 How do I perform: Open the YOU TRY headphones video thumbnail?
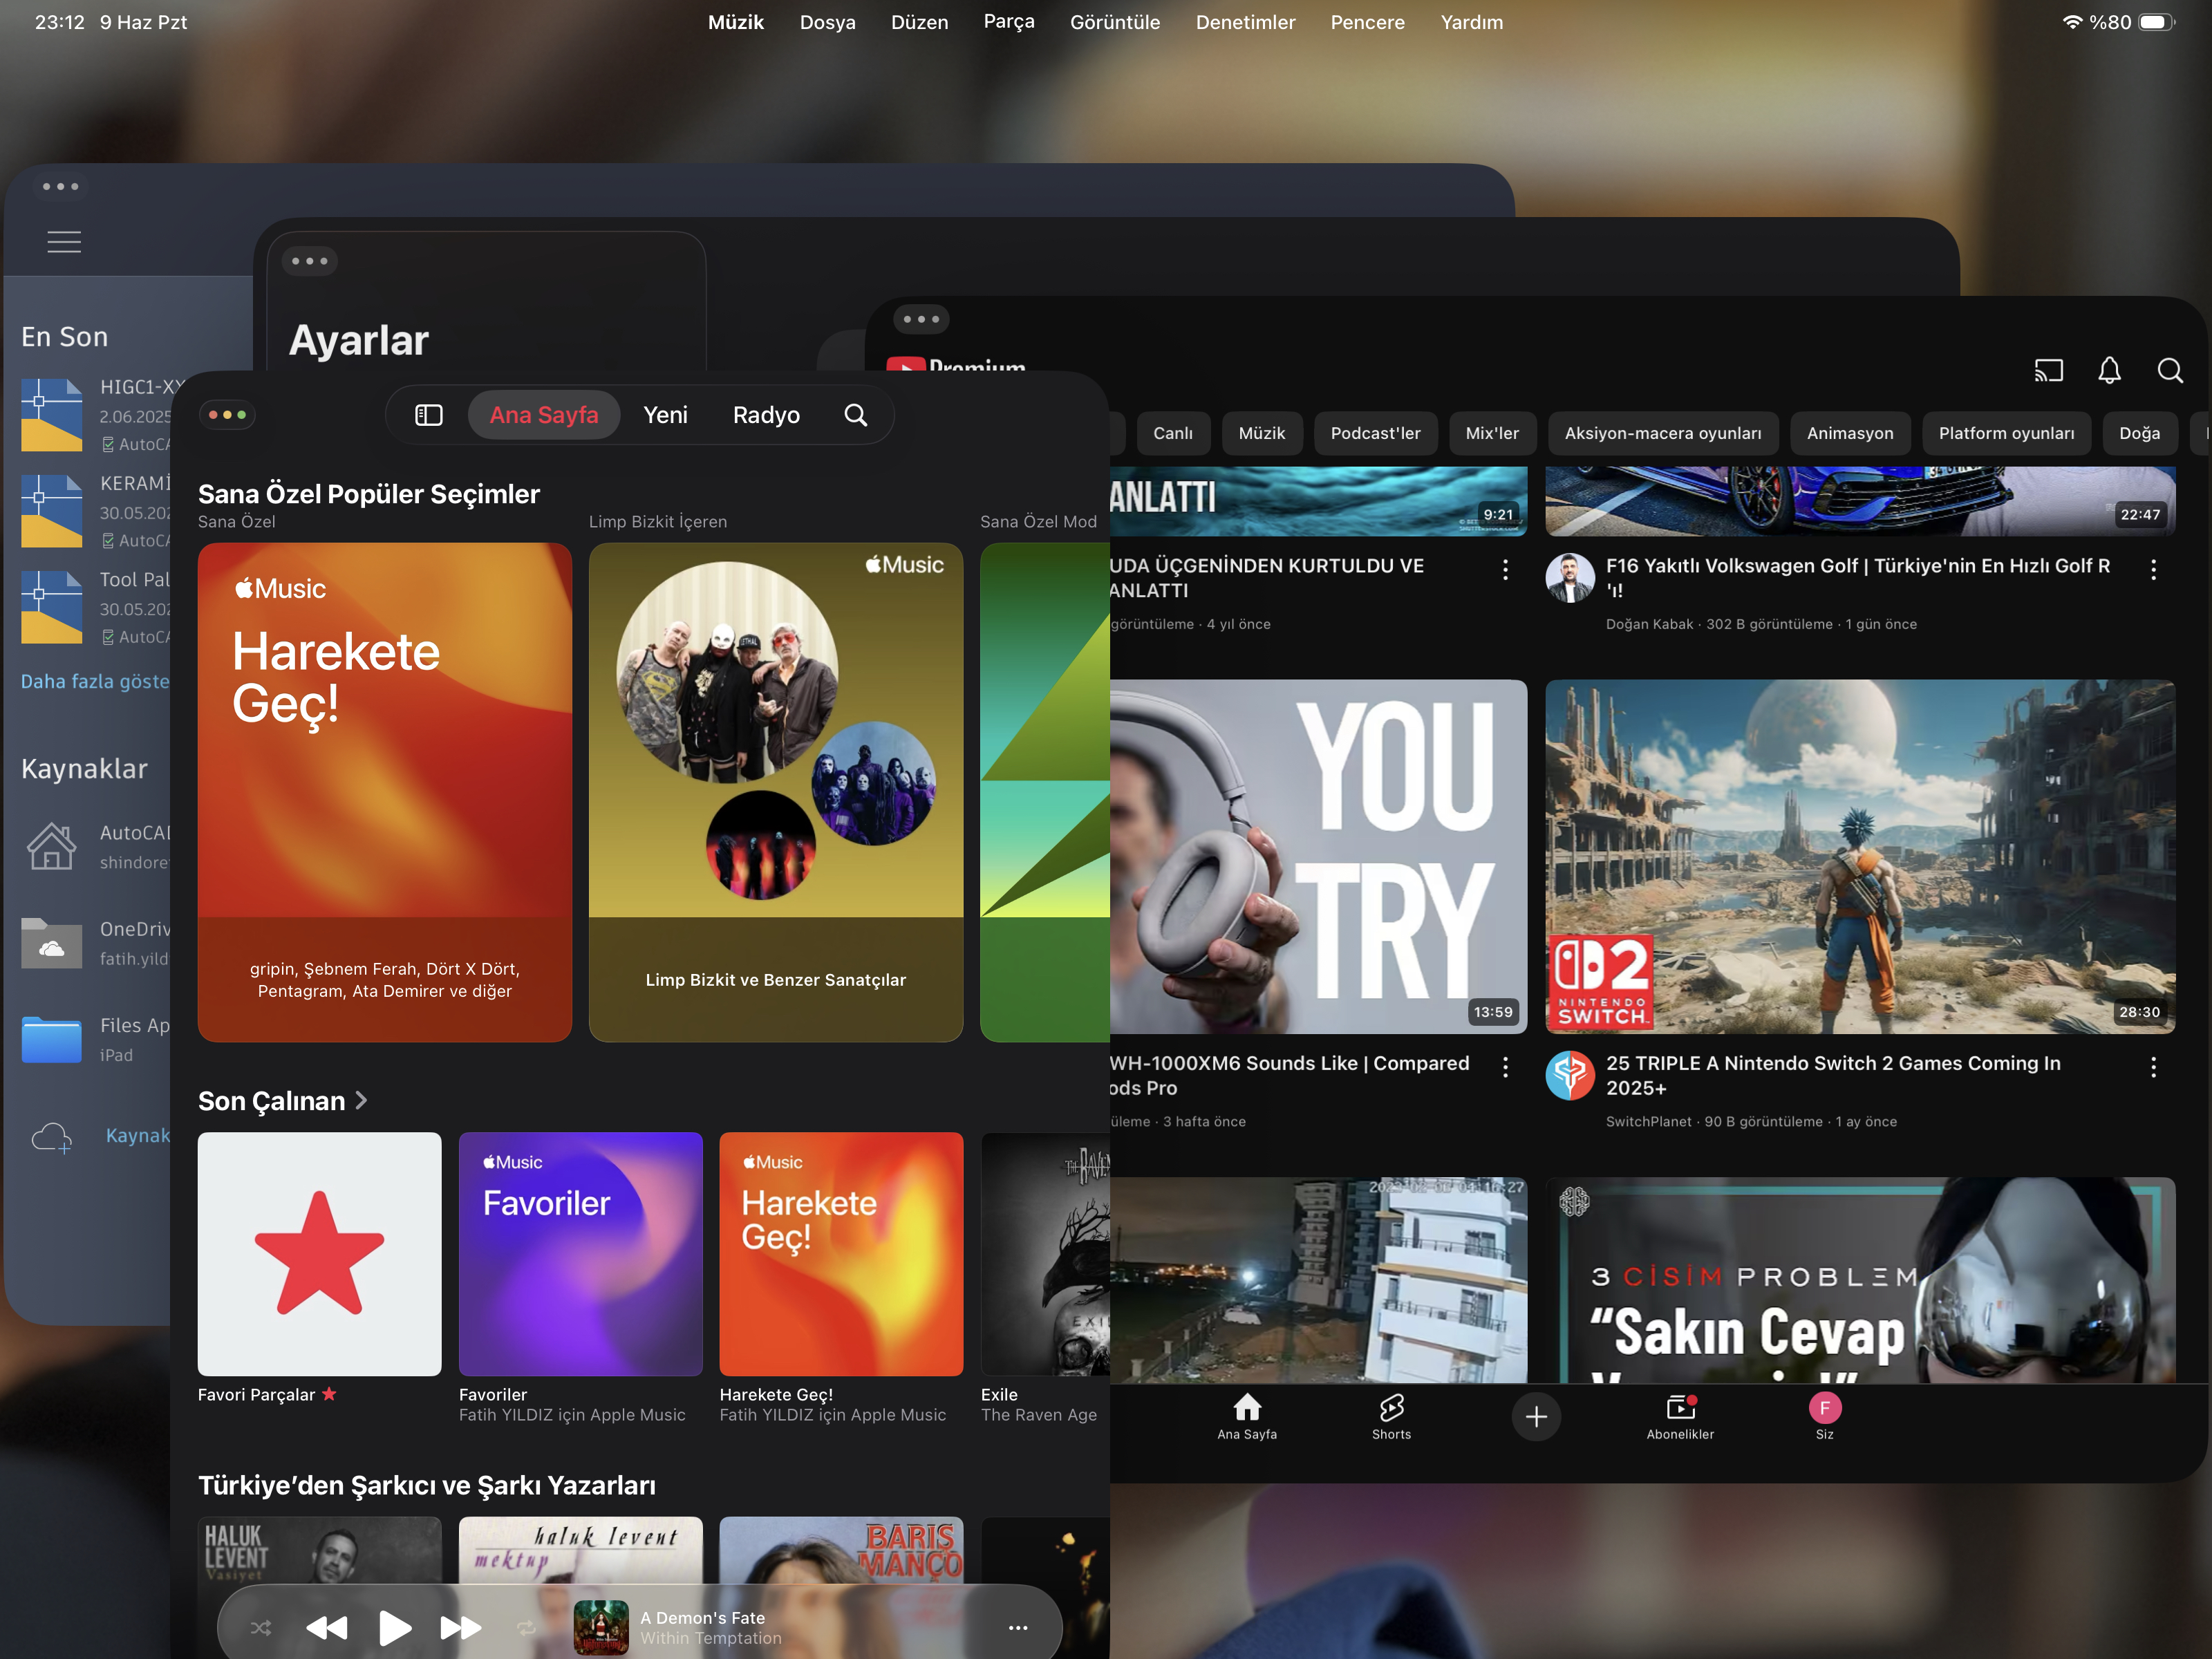pos(1318,856)
